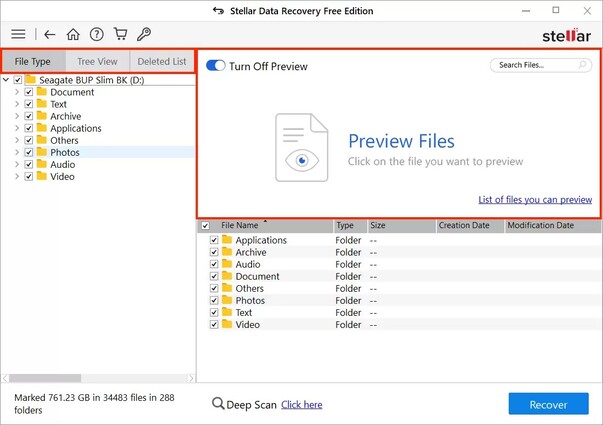Return to home screen icon
This screenshot has height=425, width=603.
(x=73, y=34)
